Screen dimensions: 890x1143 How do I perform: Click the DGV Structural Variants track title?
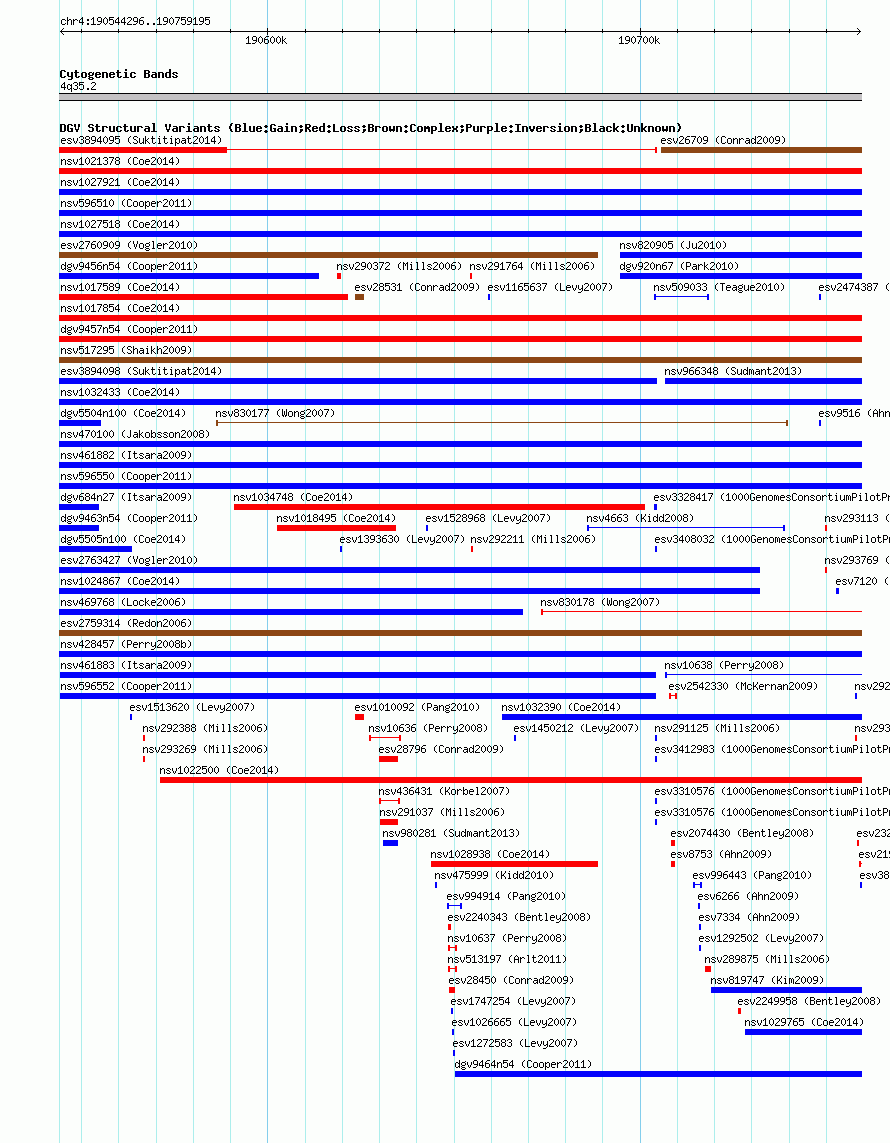370,128
